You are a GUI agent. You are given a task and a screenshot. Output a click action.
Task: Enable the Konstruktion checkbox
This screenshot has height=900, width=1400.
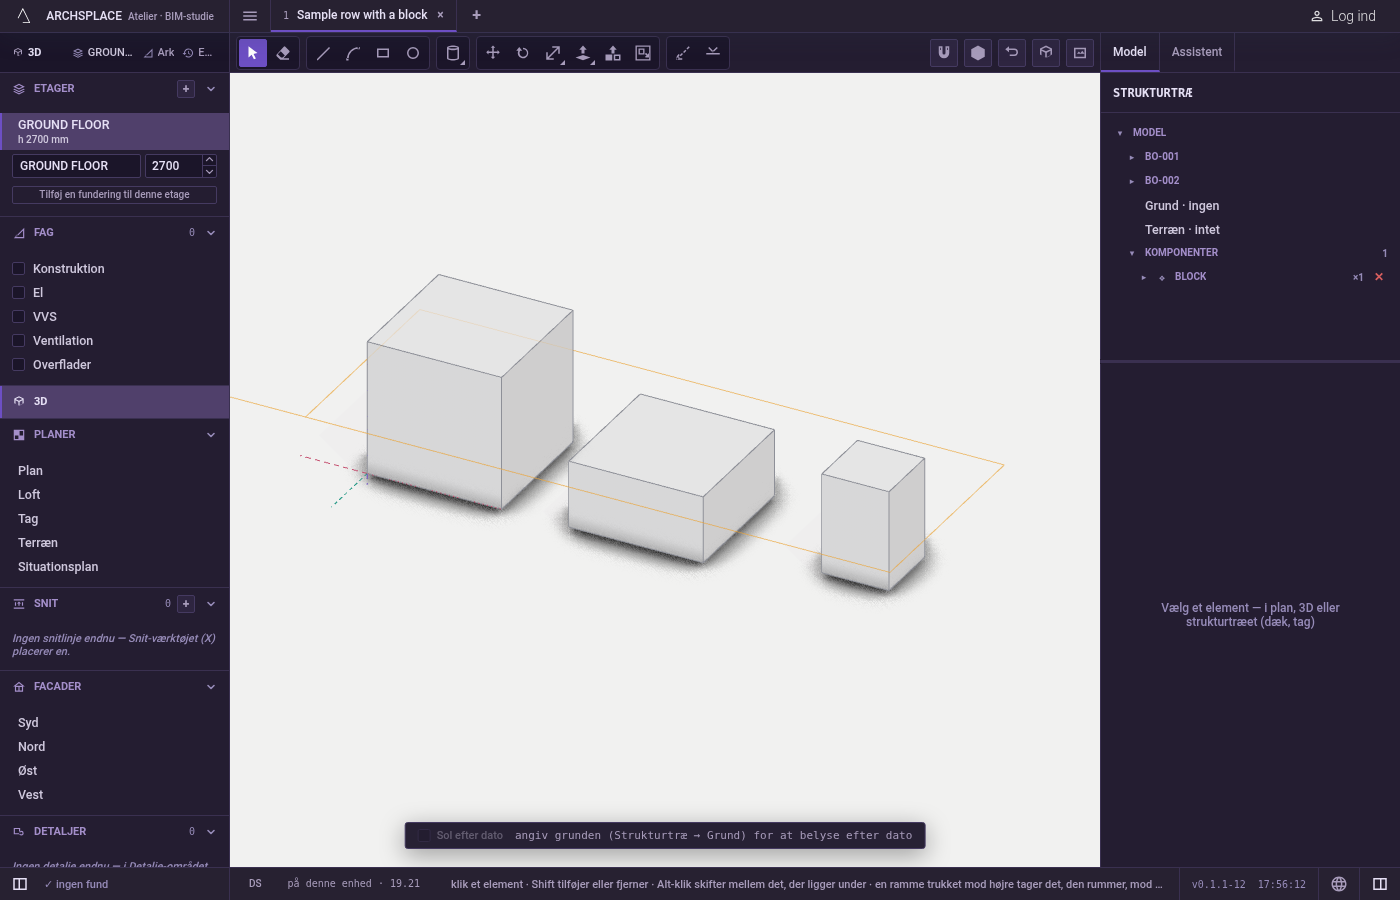[x=18, y=268]
